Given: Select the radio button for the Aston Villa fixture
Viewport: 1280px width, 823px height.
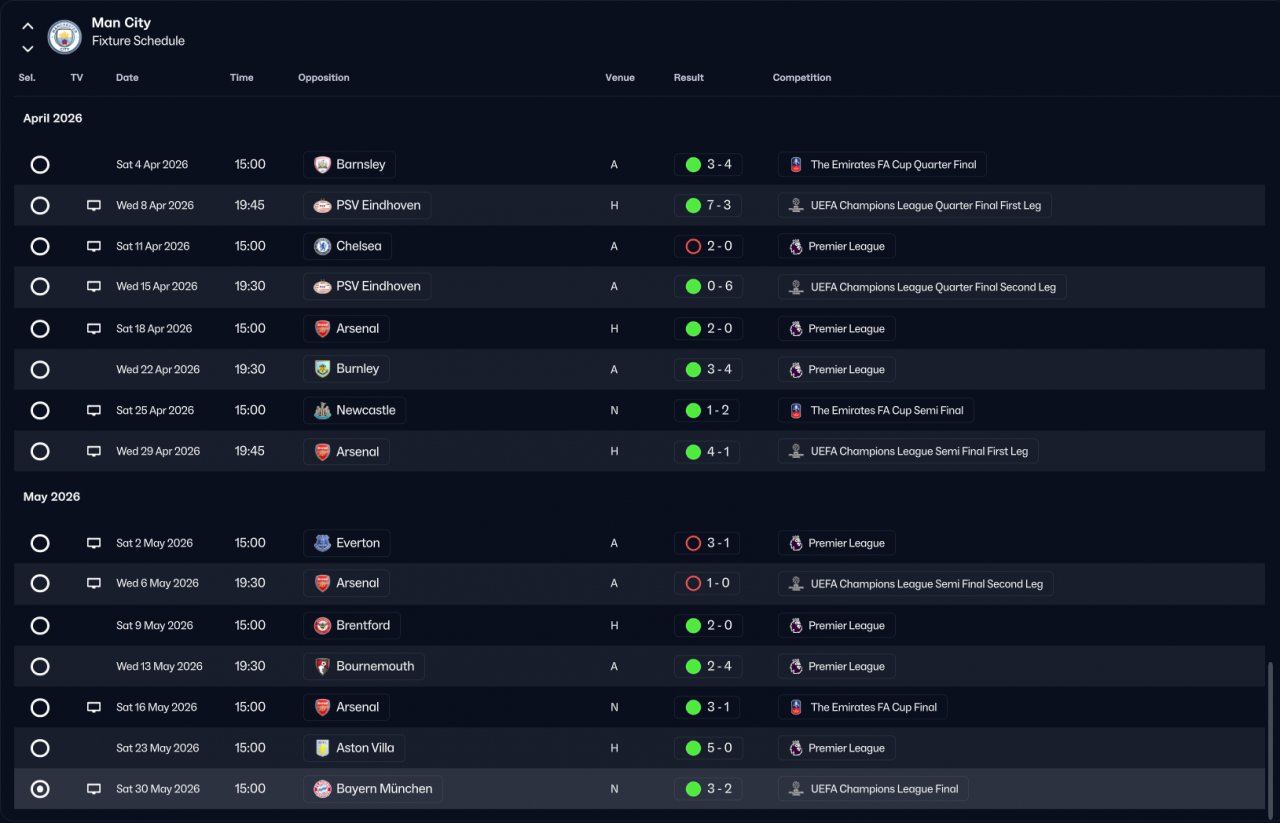Looking at the screenshot, I should pyautogui.click(x=40, y=748).
